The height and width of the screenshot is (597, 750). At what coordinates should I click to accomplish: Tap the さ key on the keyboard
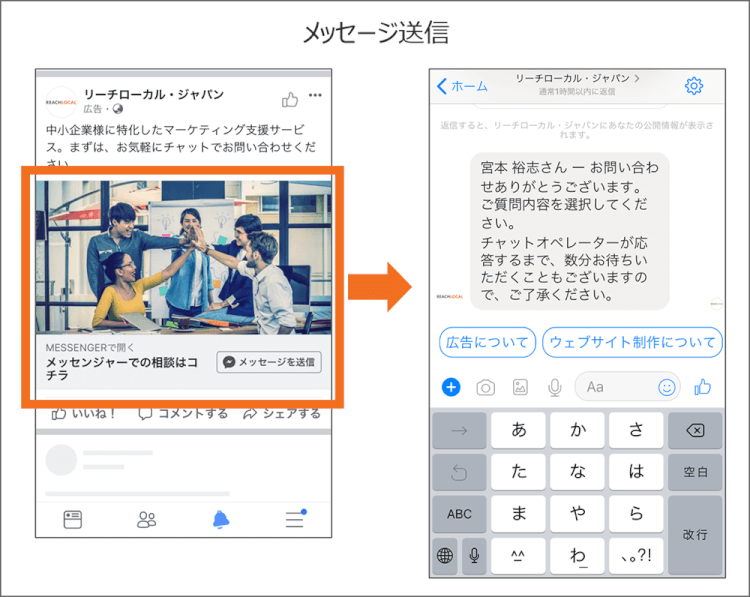point(636,430)
